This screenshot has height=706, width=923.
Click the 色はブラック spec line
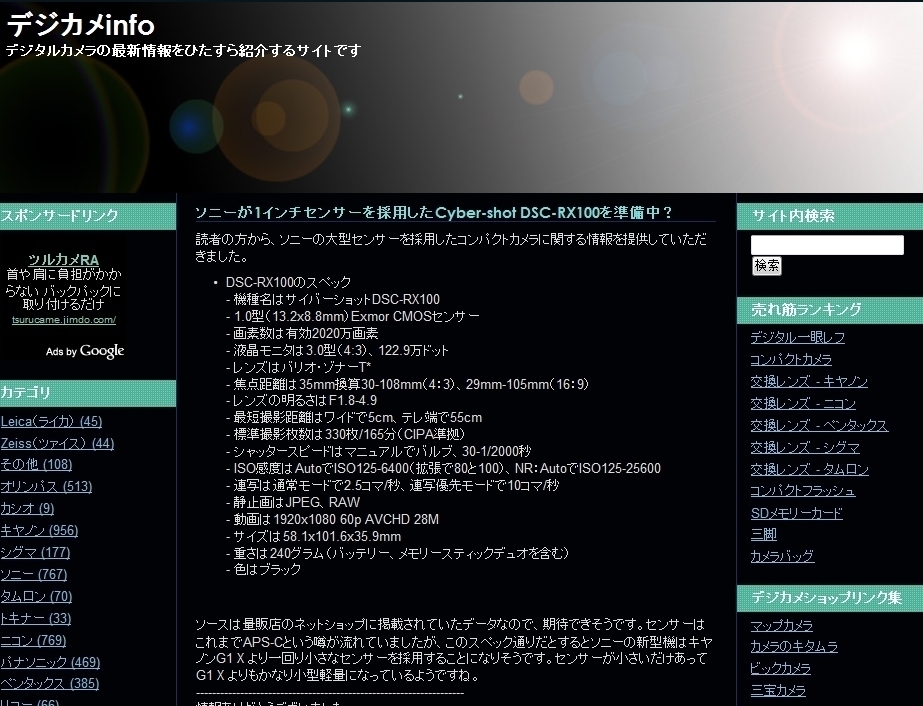[x=263, y=569]
